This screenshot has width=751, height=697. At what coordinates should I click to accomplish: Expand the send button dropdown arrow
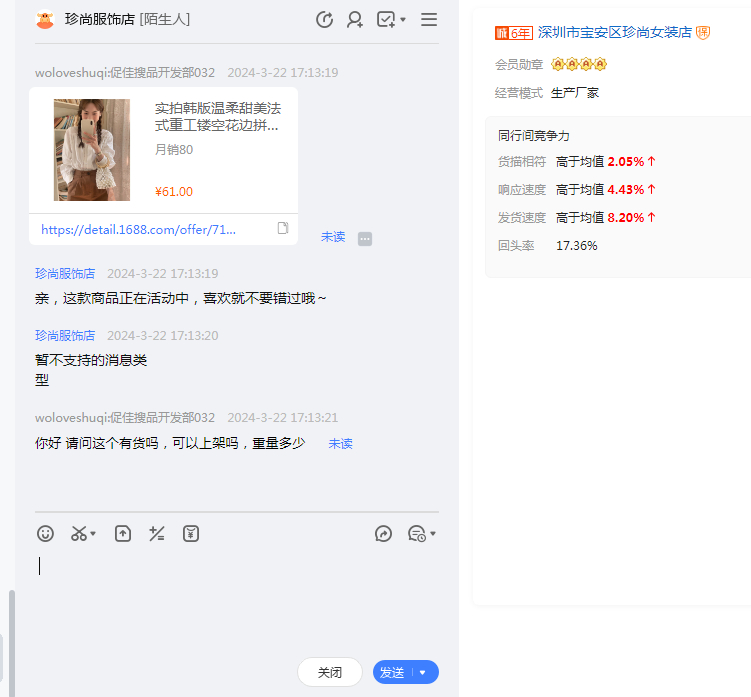[x=423, y=673]
